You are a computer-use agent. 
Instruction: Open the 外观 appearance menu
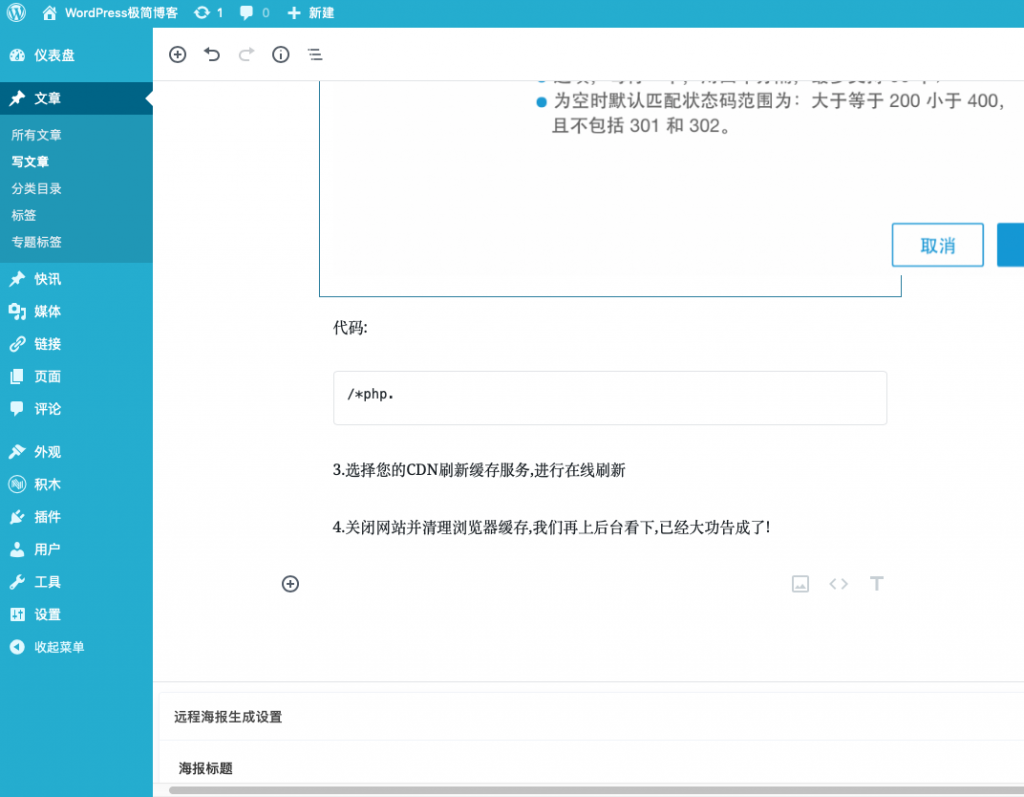coord(76,452)
